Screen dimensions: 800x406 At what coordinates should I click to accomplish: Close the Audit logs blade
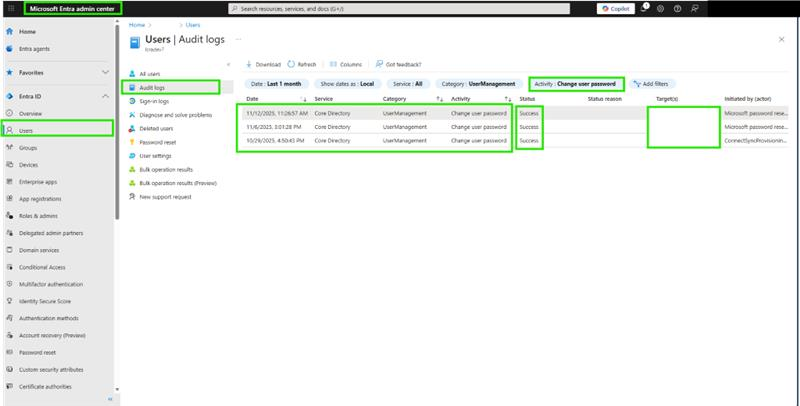781,39
